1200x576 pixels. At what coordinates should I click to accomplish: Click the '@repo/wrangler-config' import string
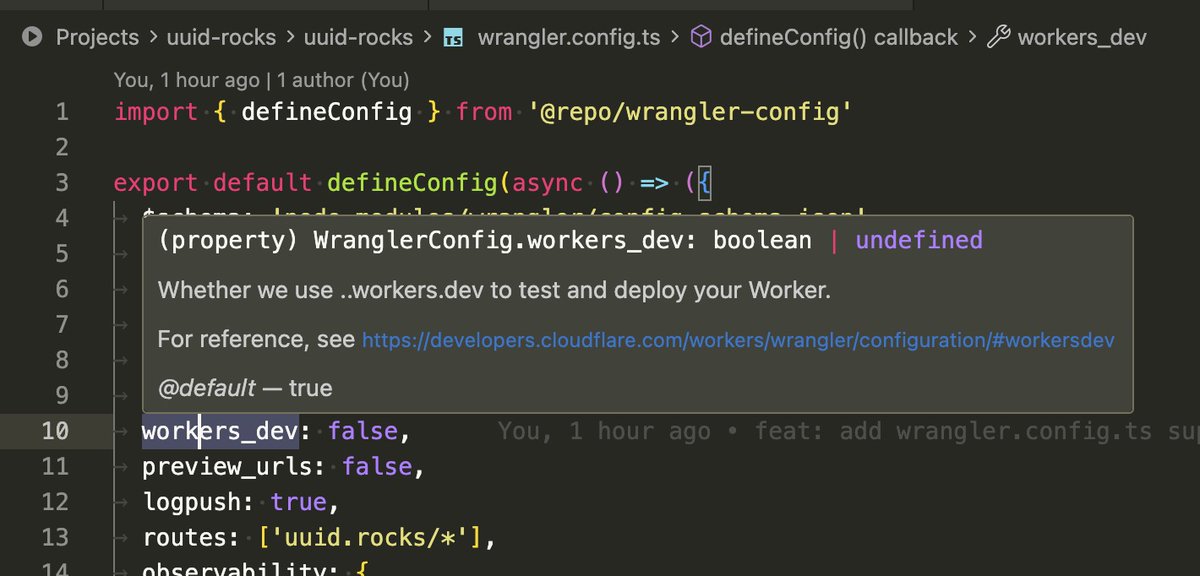coord(689,112)
